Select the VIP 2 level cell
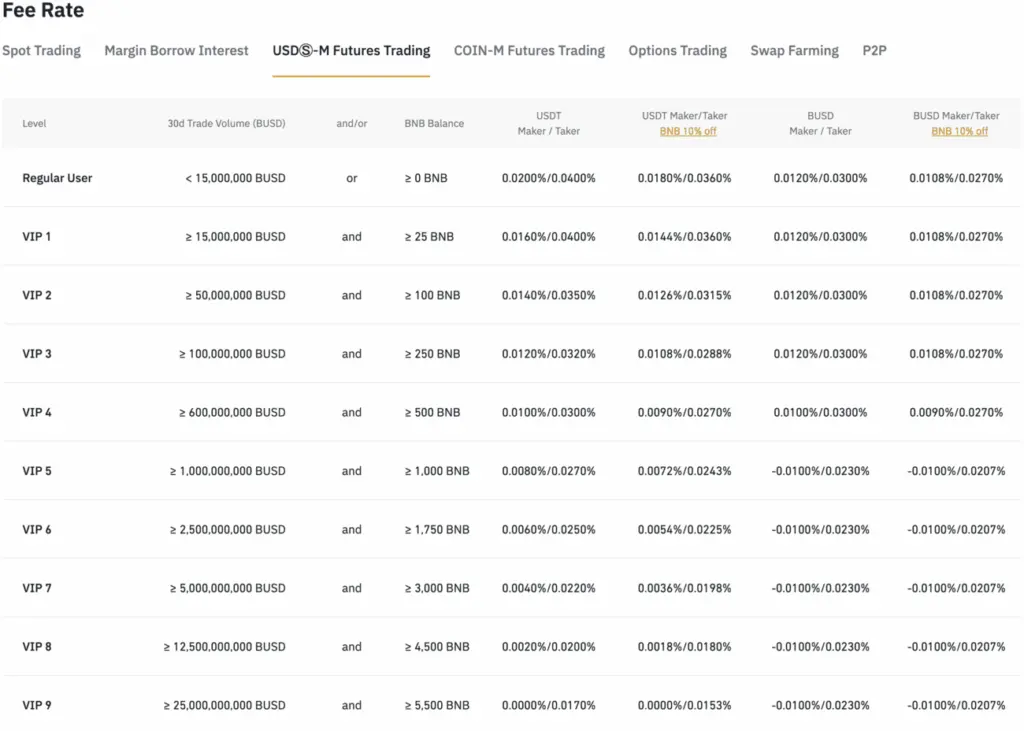Viewport: 1024px width, 731px height. 37,295
